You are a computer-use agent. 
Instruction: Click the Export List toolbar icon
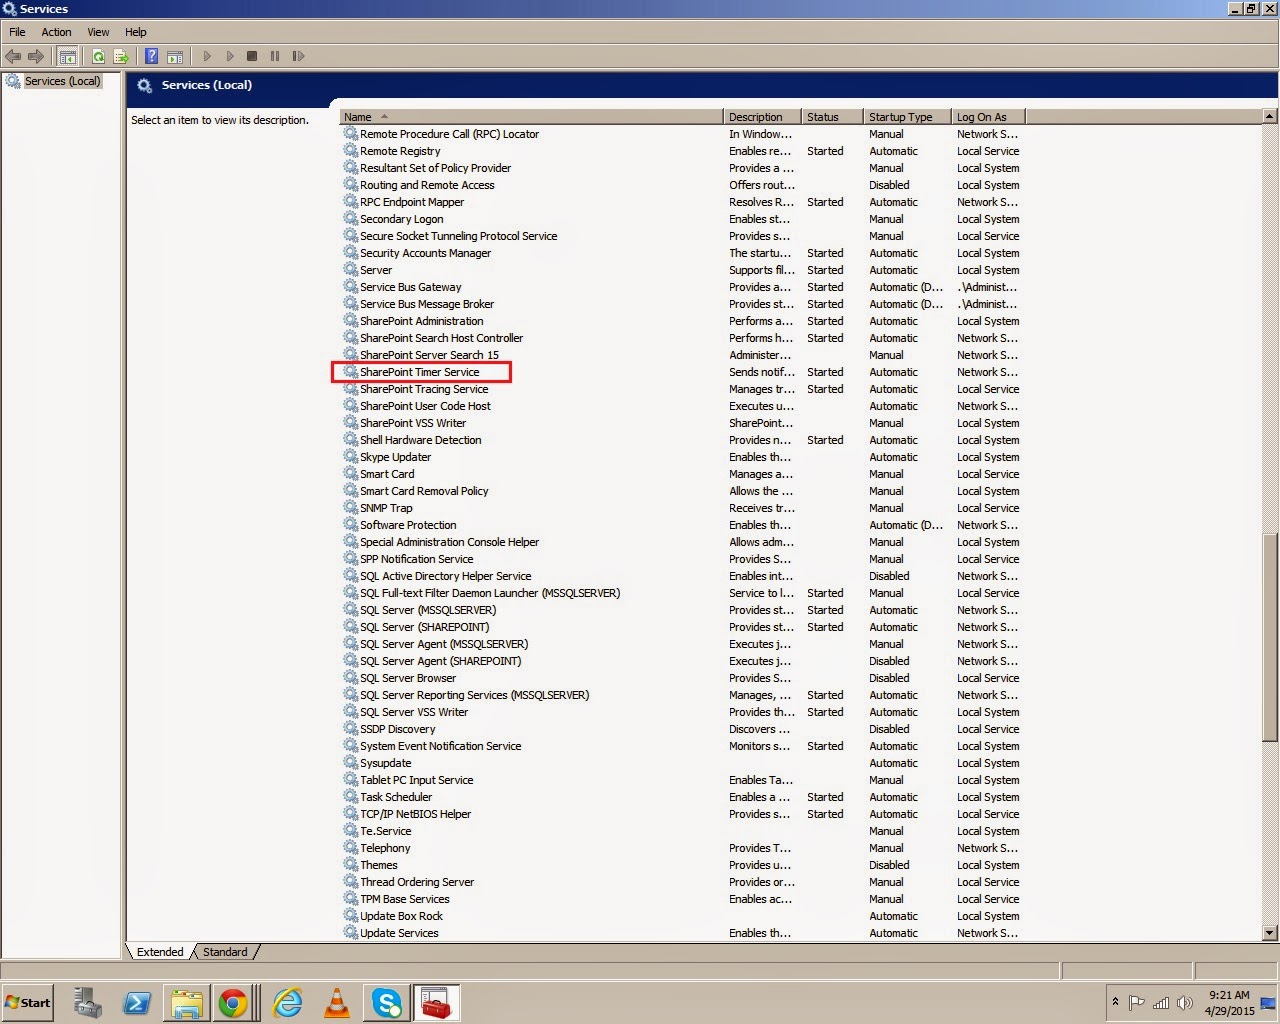coord(121,56)
